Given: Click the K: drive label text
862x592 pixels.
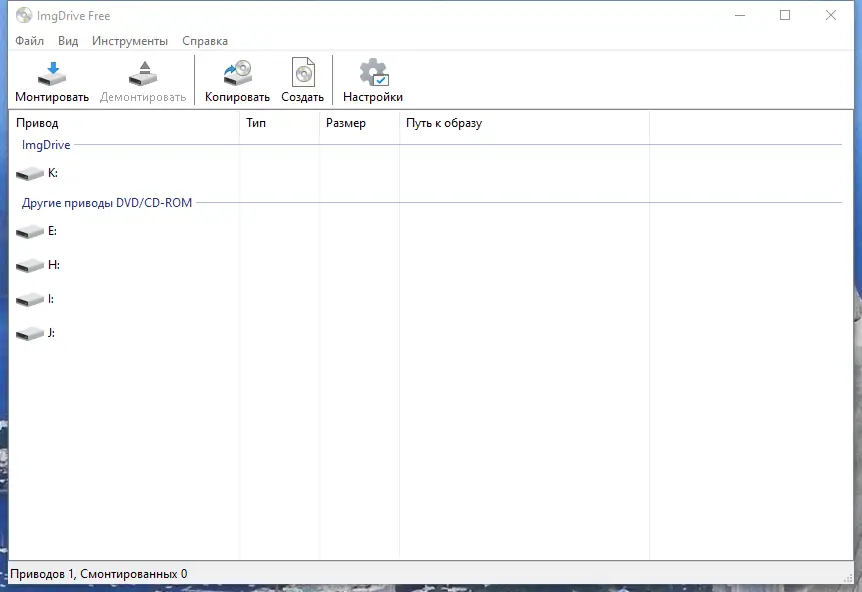Looking at the screenshot, I should 53,173.
